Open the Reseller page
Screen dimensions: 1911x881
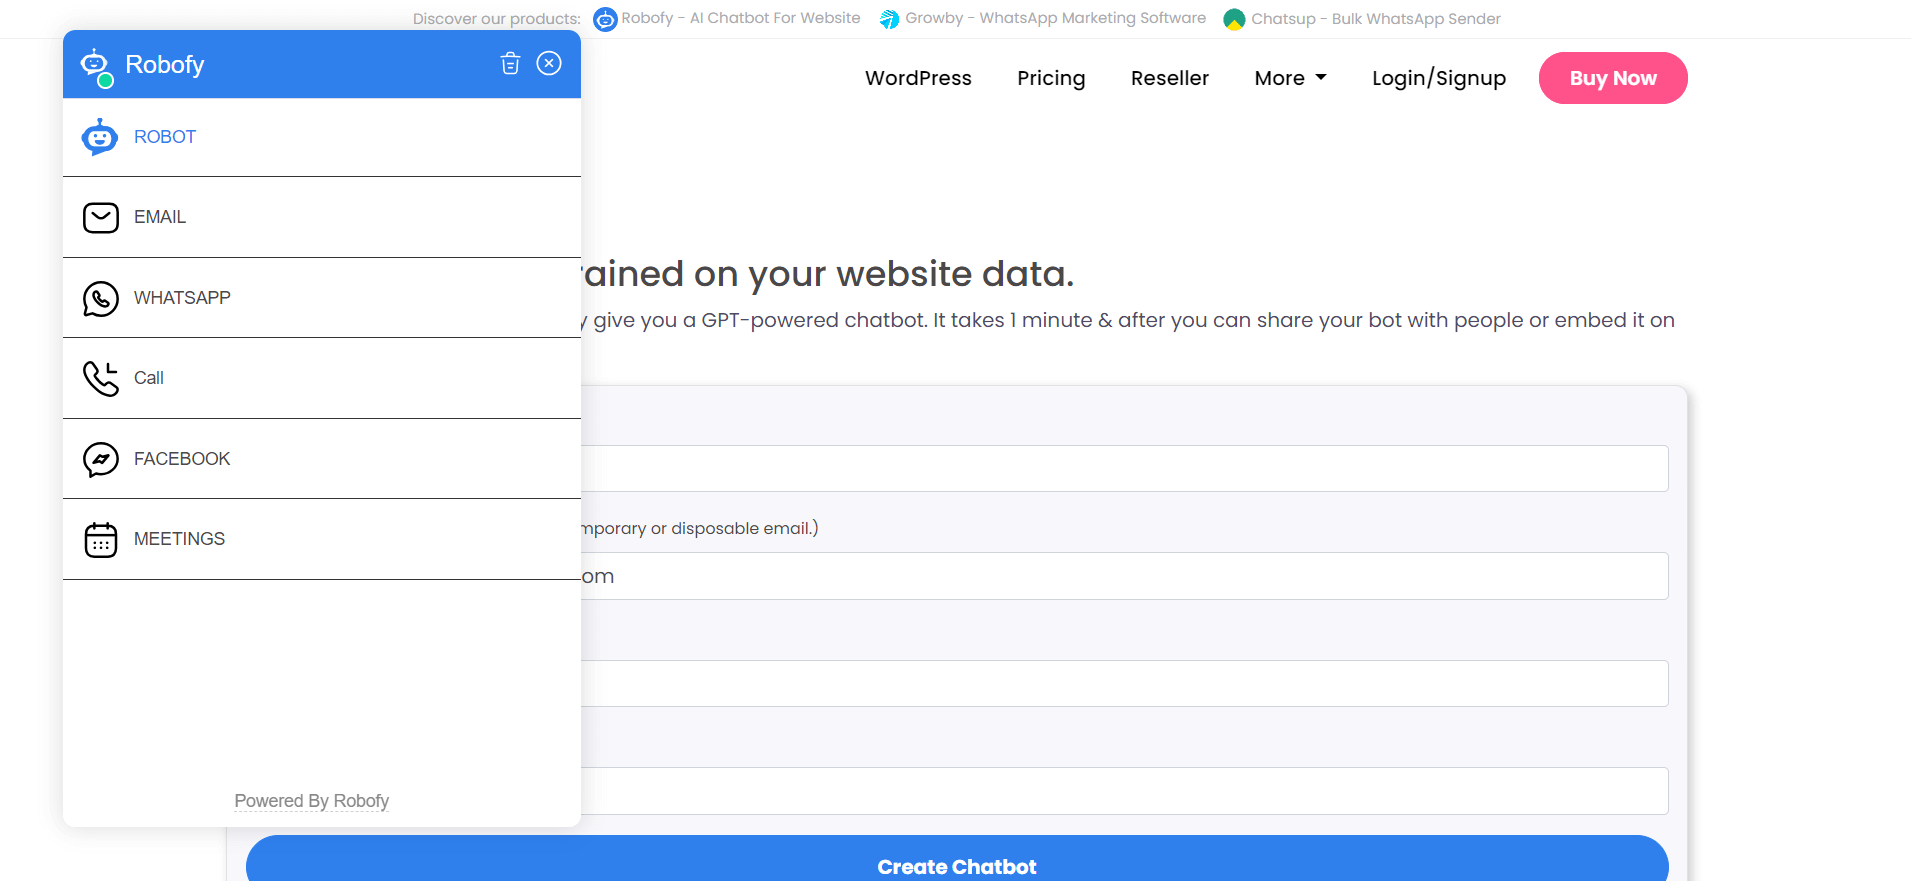click(1170, 78)
